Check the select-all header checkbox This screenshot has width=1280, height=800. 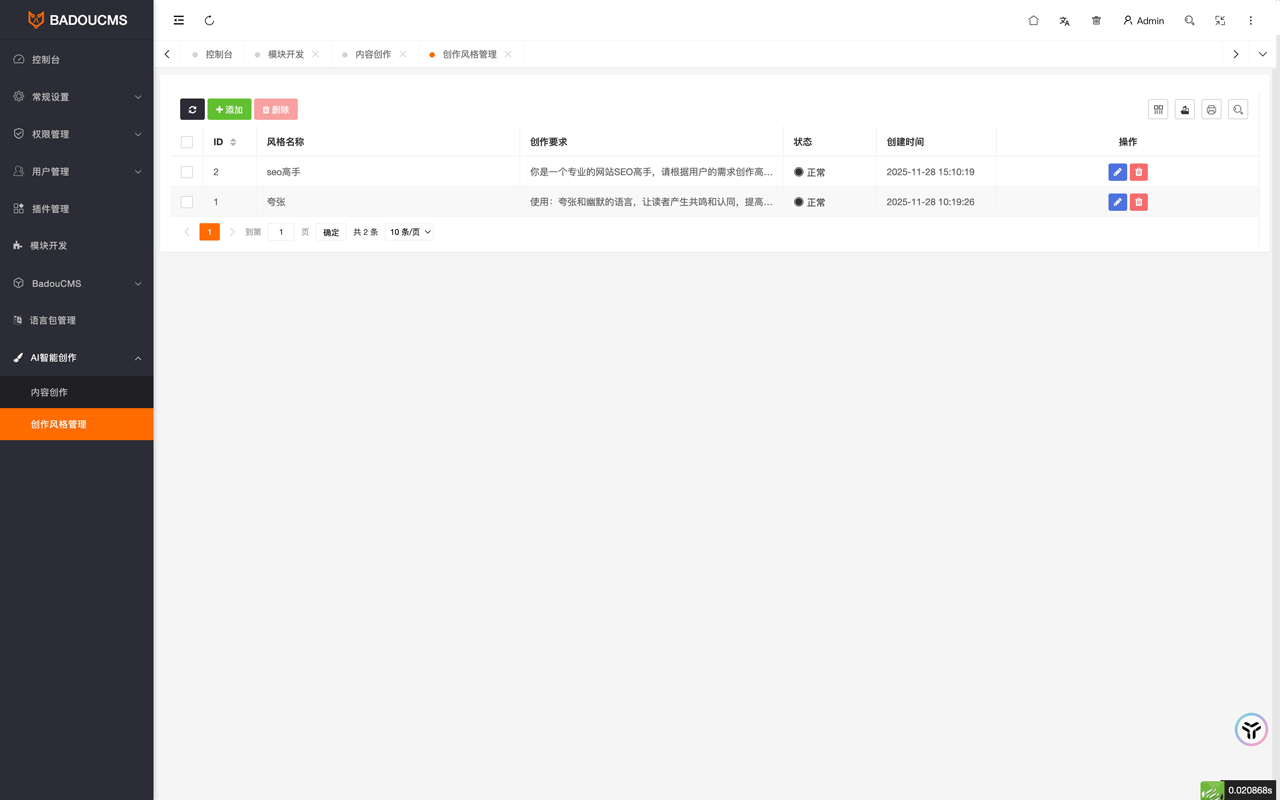click(x=187, y=142)
